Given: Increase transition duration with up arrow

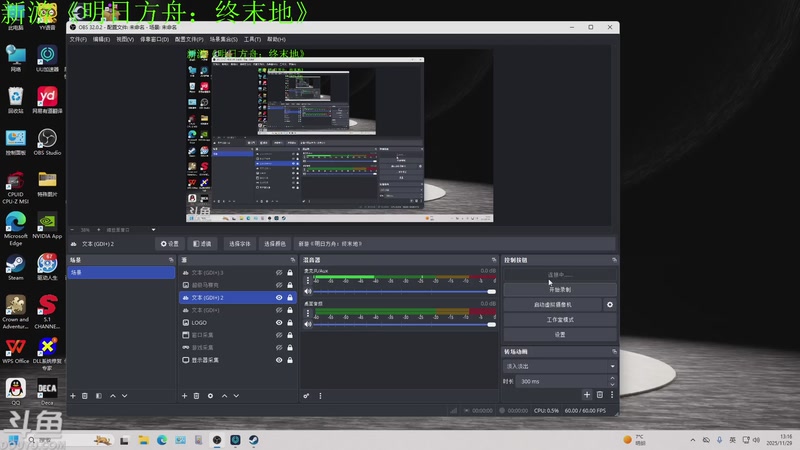Looking at the screenshot, I should [x=612, y=378].
